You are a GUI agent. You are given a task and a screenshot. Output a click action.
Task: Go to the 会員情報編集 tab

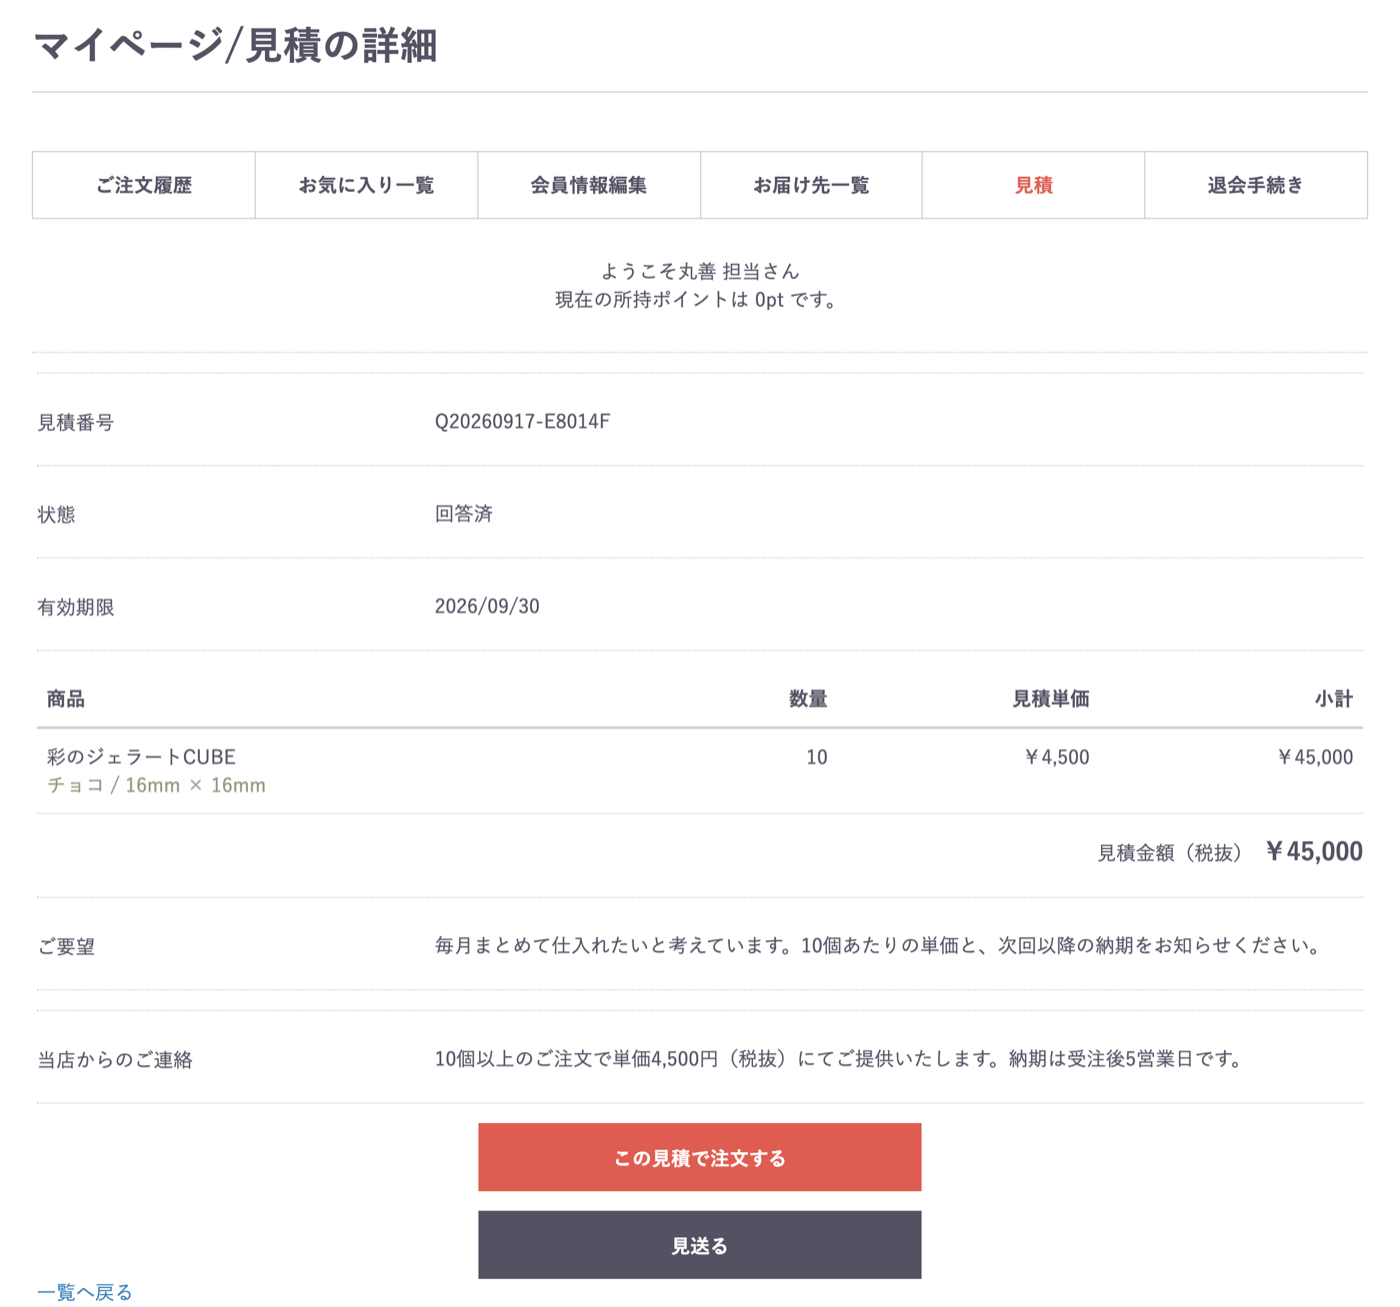tap(589, 185)
